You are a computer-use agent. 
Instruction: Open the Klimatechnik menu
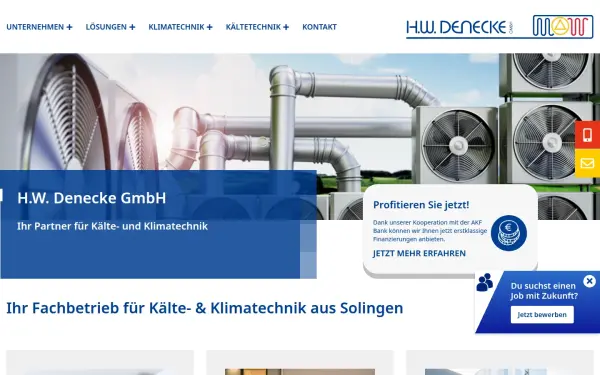(x=176, y=27)
